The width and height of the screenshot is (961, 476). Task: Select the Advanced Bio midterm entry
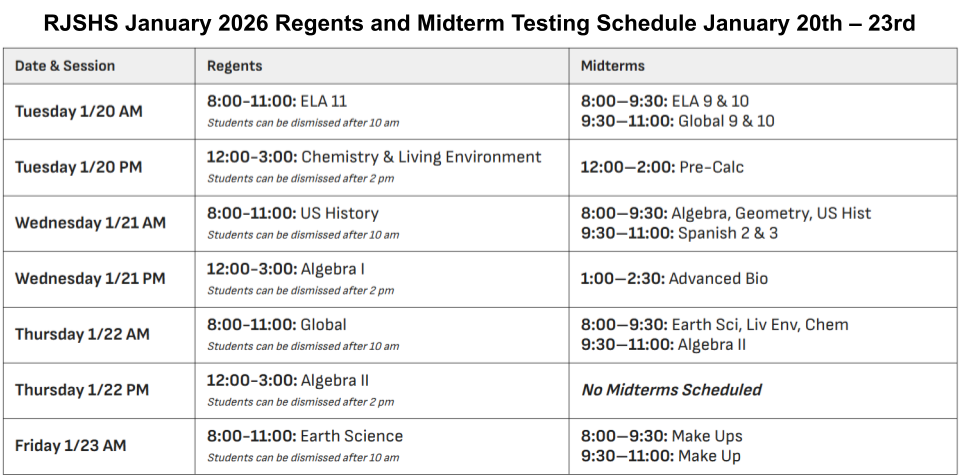point(674,278)
